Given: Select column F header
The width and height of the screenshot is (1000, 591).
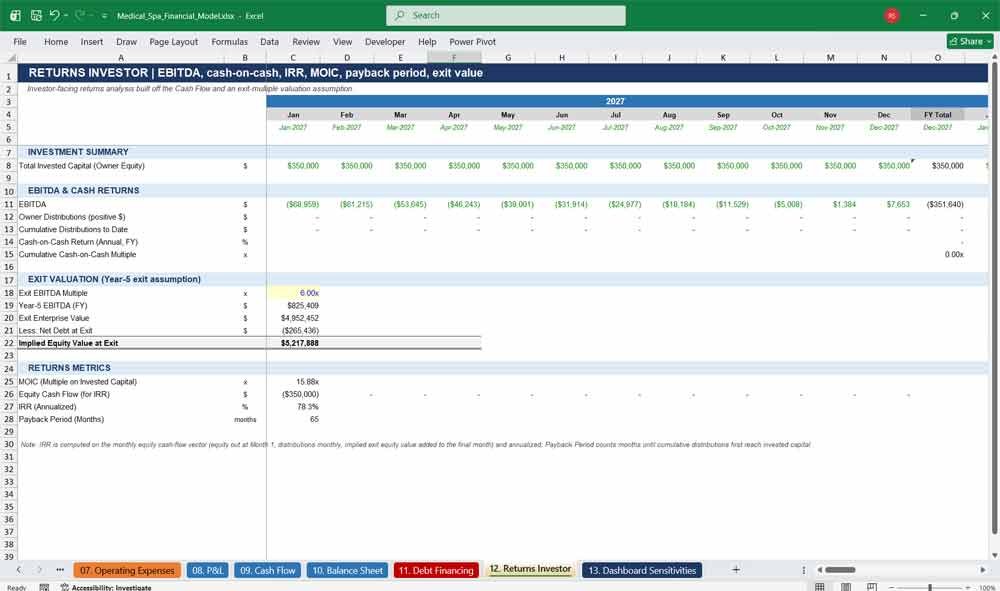Looking at the screenshot, I should coord(454,57).
